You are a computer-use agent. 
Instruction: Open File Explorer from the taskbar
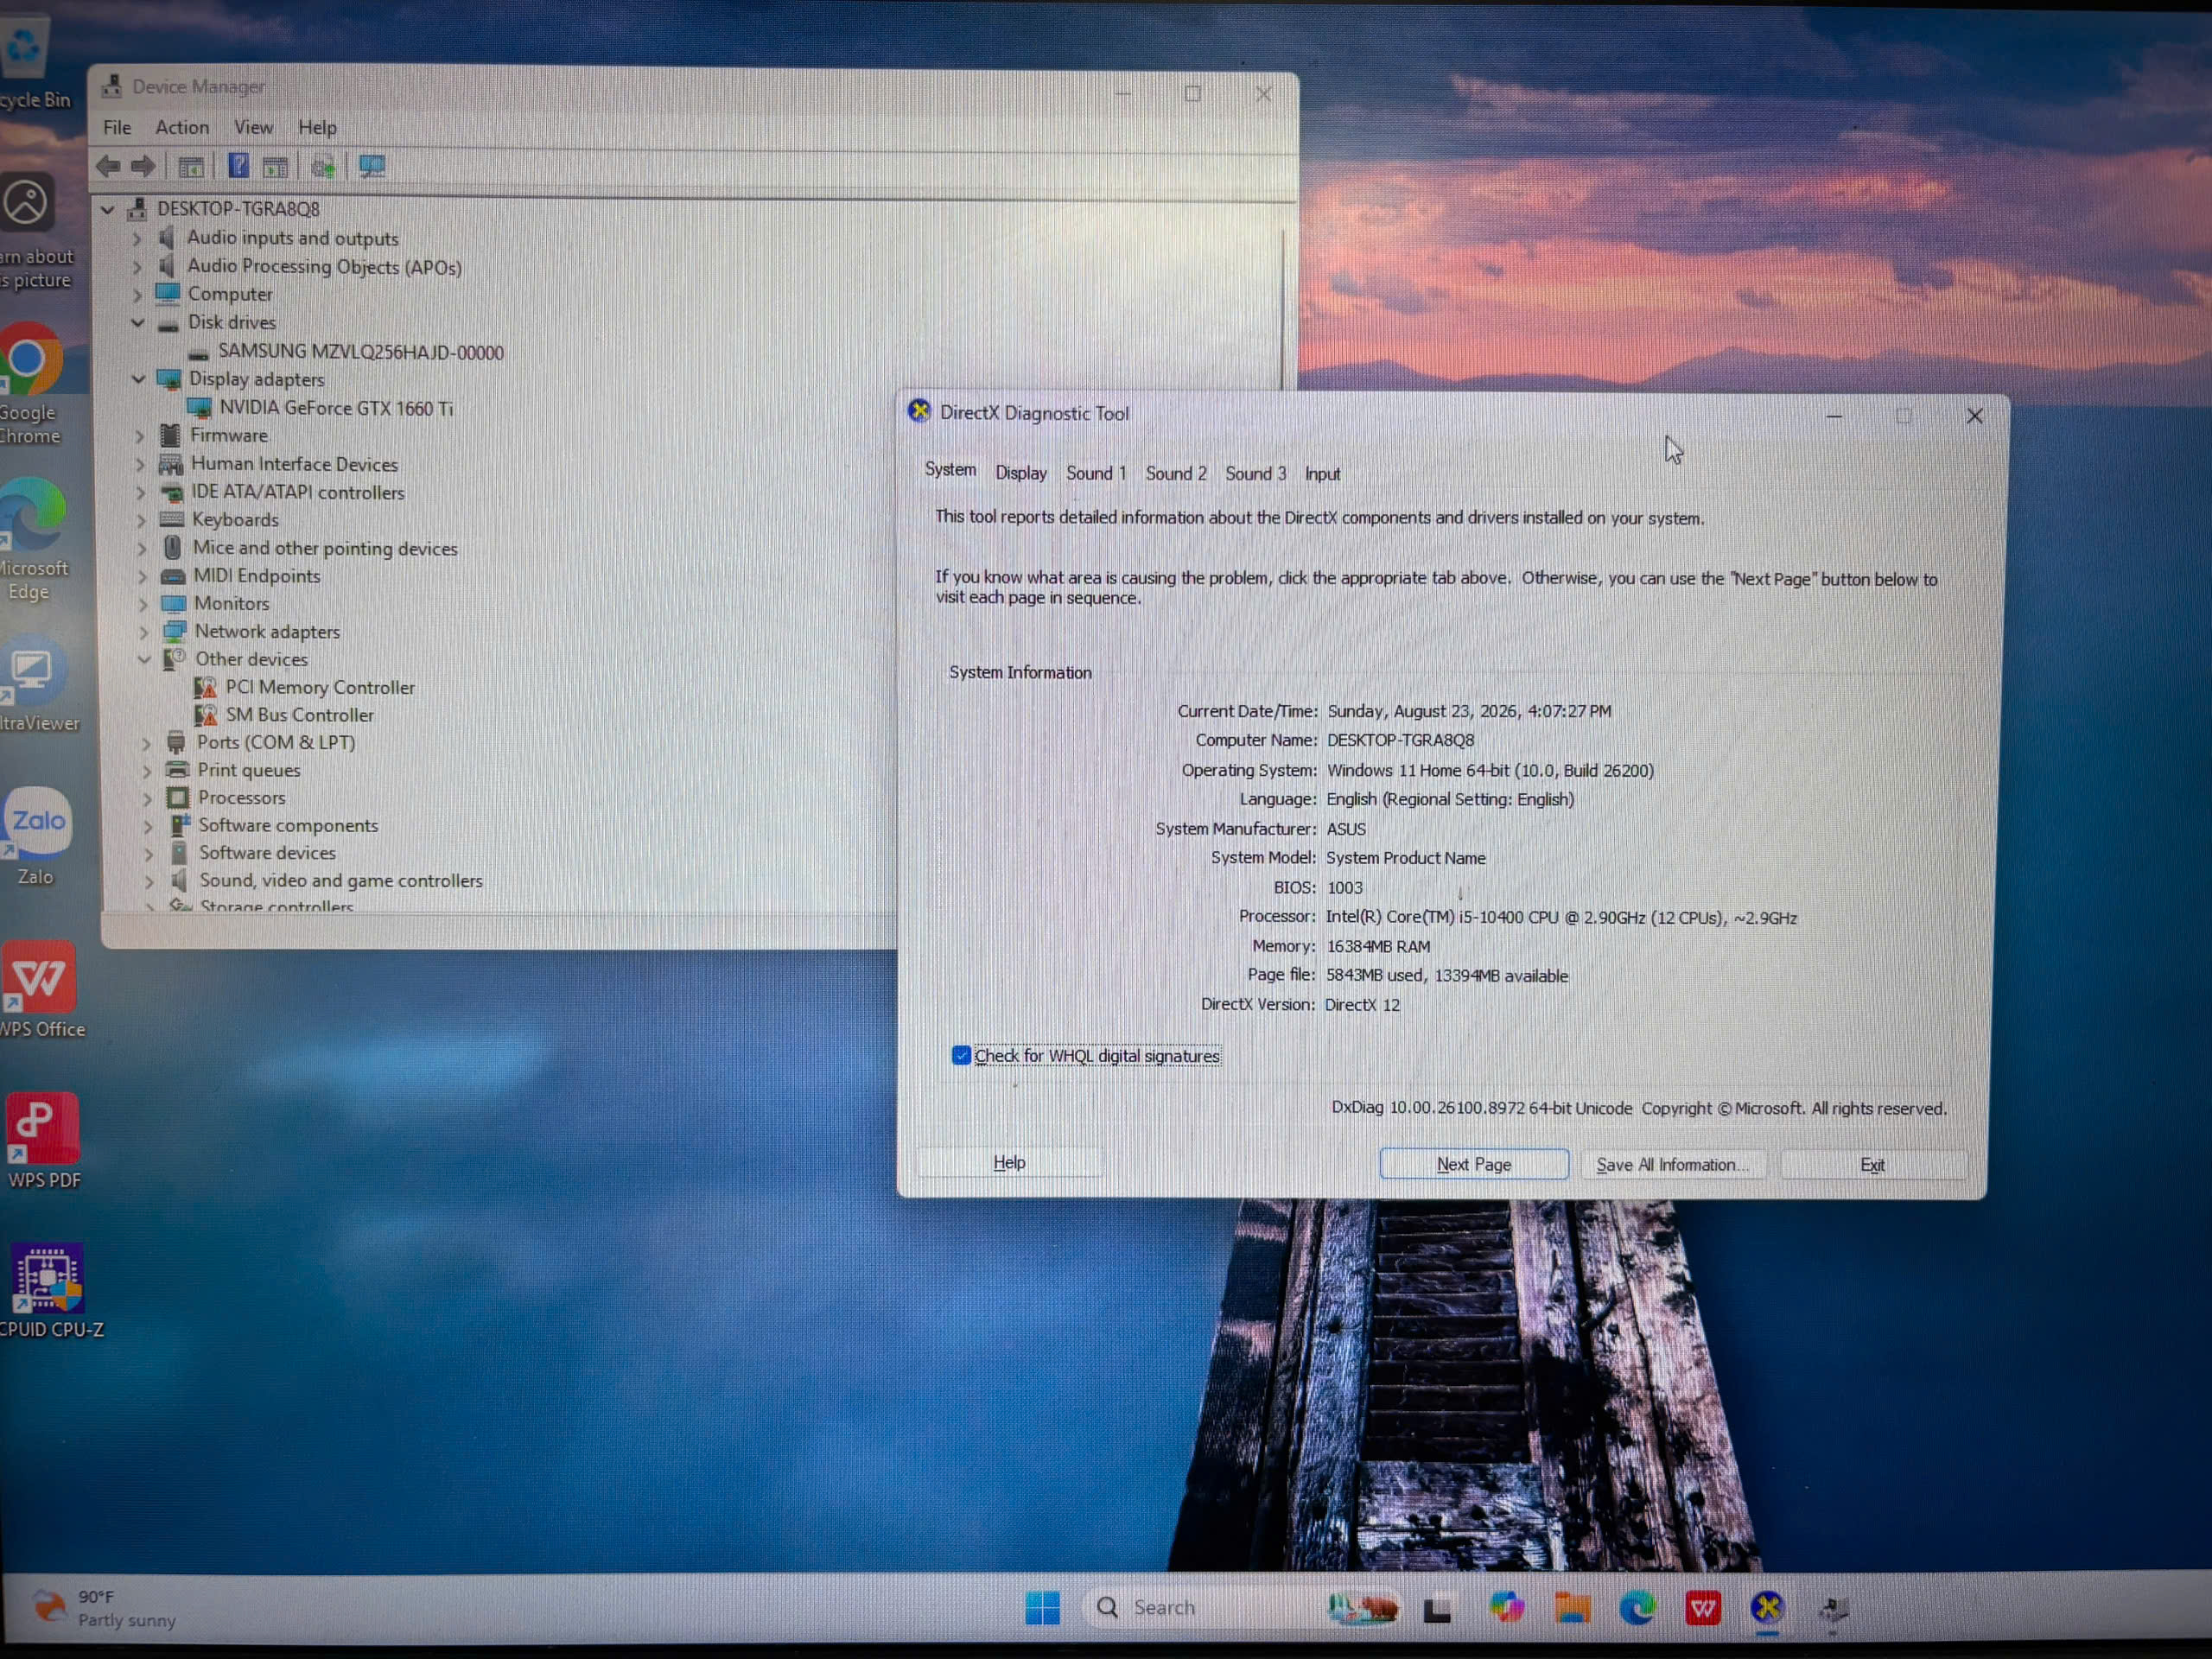[1572, 1608]
